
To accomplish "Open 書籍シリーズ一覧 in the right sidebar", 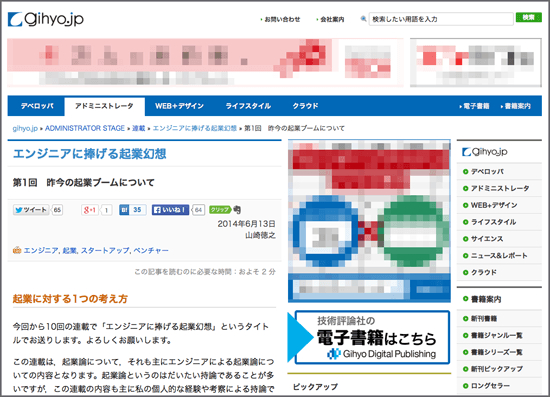I will [x=496, y=352].
